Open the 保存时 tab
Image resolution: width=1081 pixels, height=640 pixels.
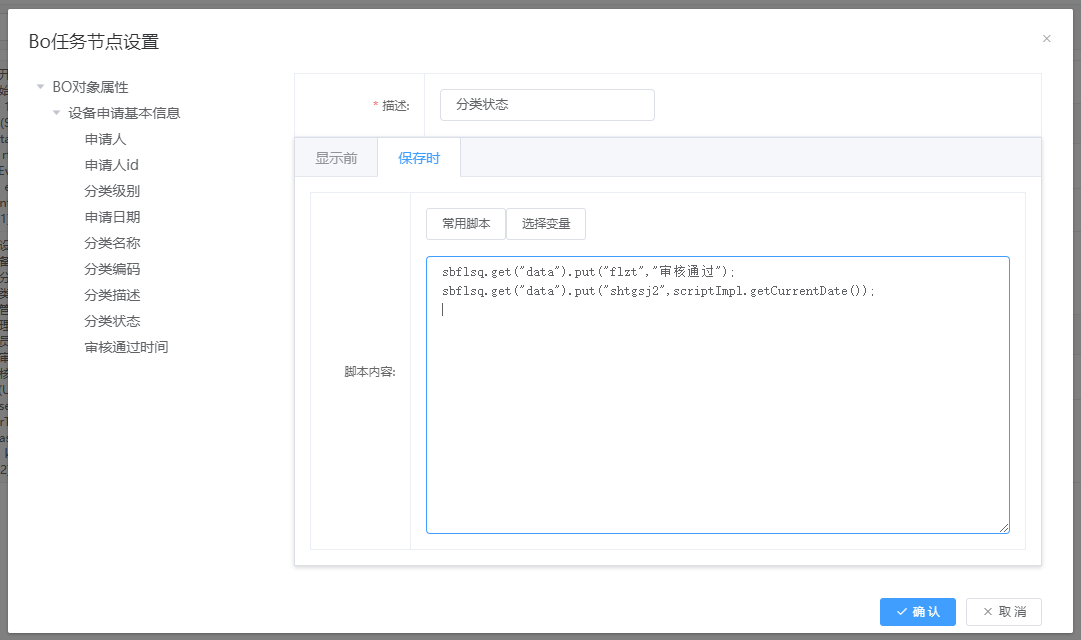pyautogui.click(x=418, y=158)
